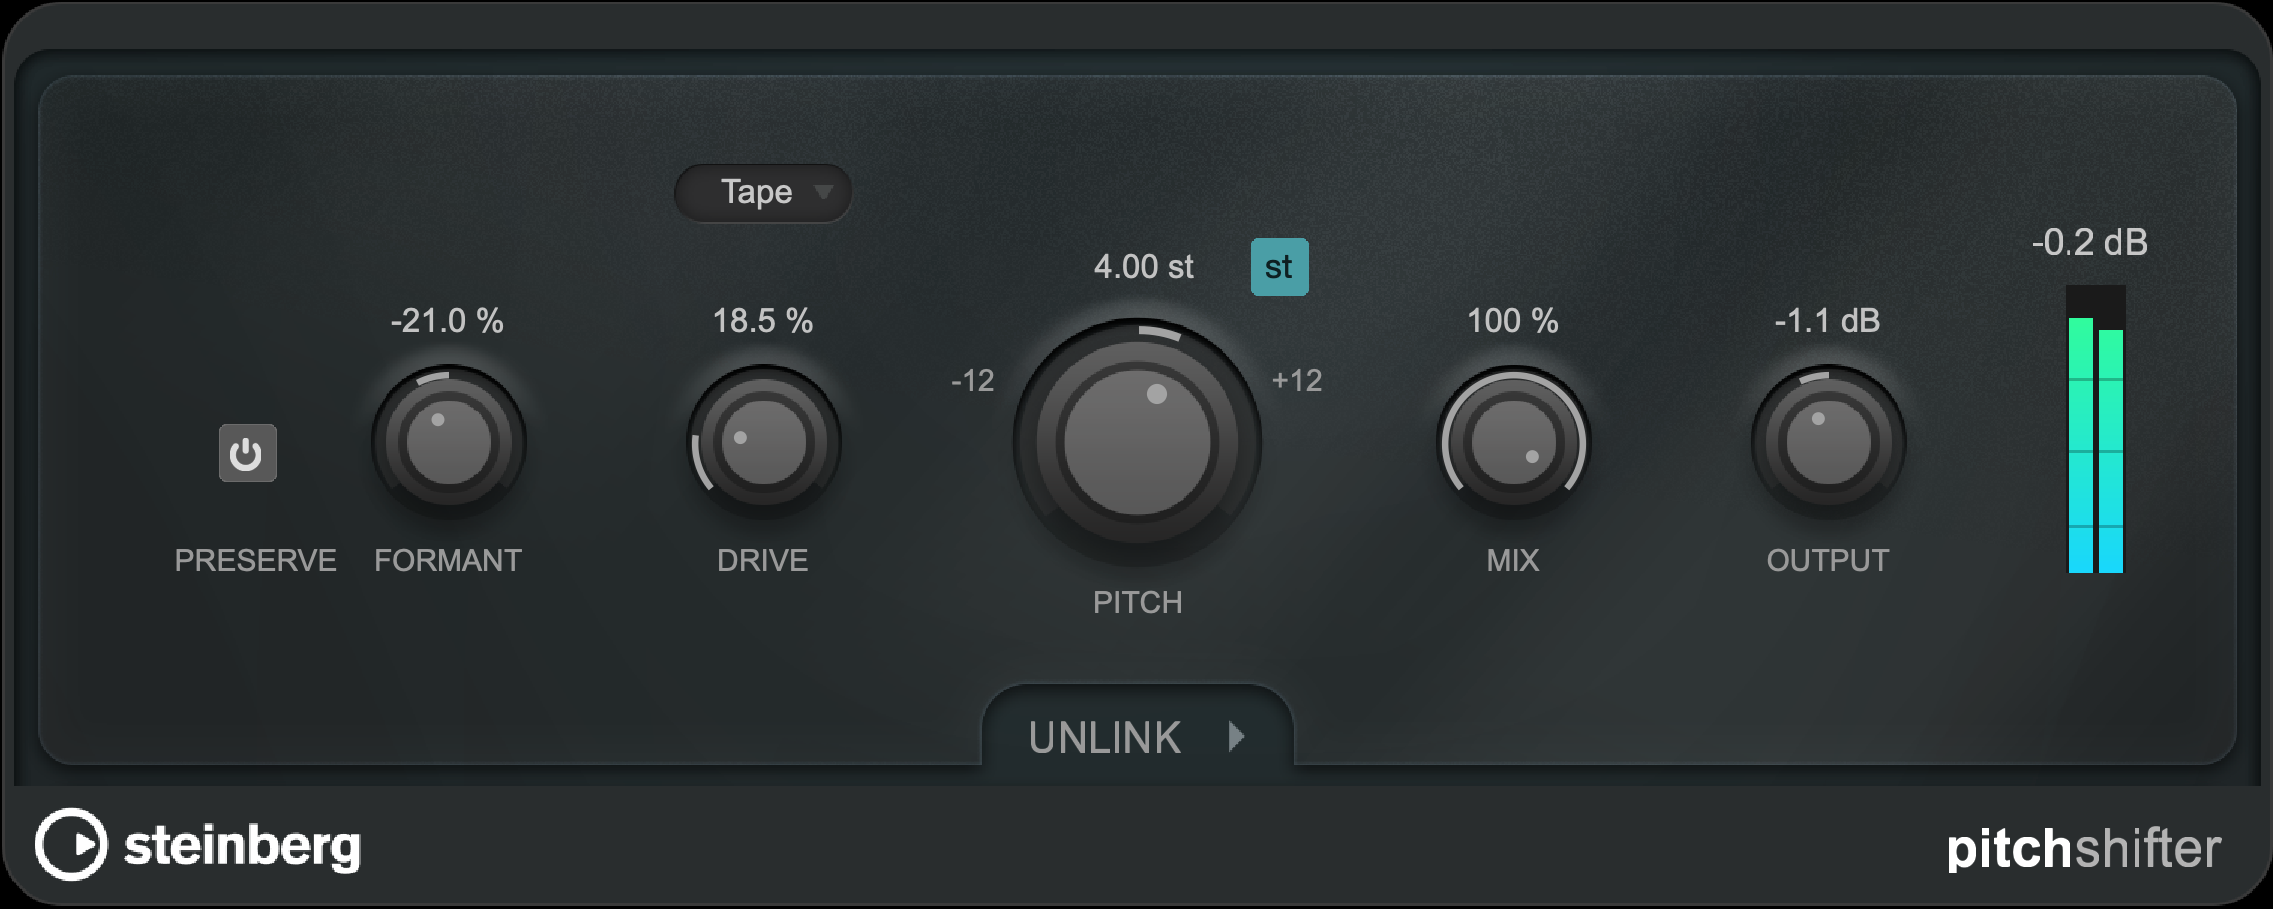Click the Tape dropdown arrow

[x=823, y=192]
